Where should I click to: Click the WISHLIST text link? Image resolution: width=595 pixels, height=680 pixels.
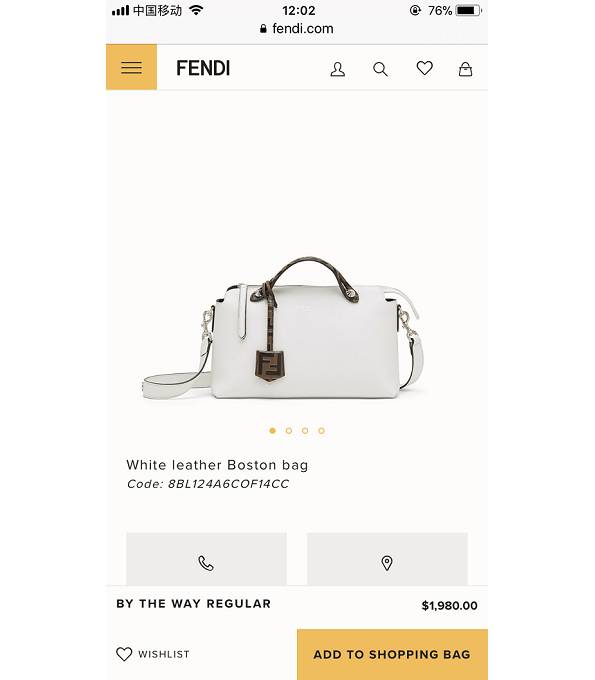pyautogui.click(x=163, y=654)
